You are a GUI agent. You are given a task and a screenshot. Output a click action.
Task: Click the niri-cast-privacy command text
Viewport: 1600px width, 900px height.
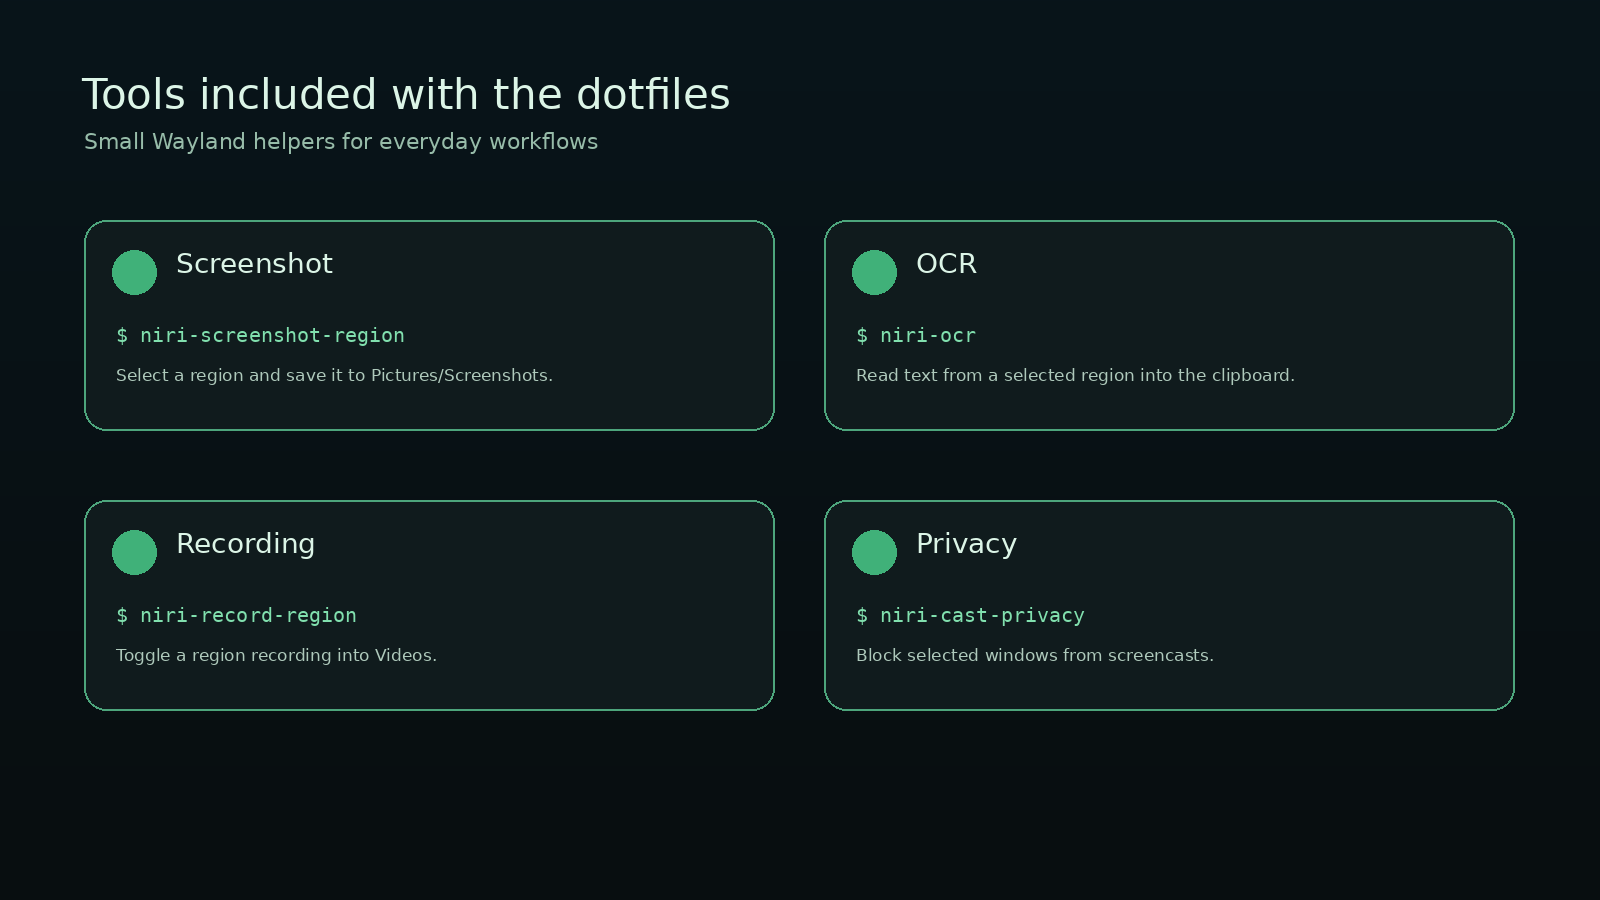point(982,615)
